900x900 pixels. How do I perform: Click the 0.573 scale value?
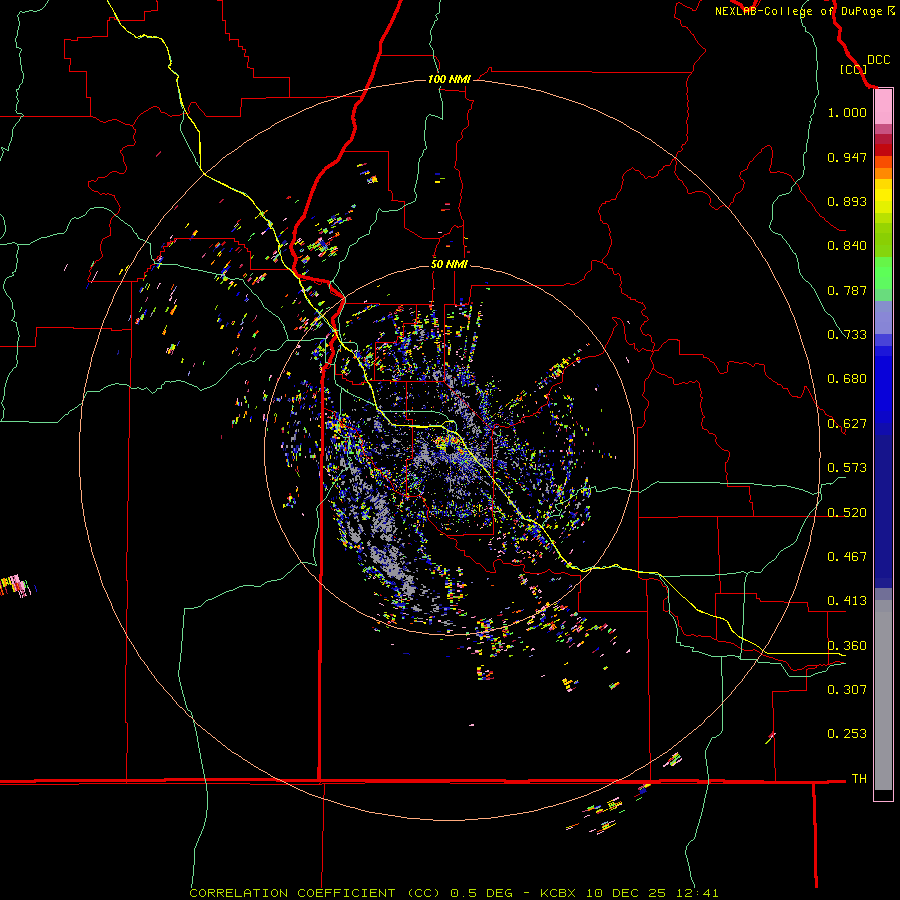click(x=847, y=468)
